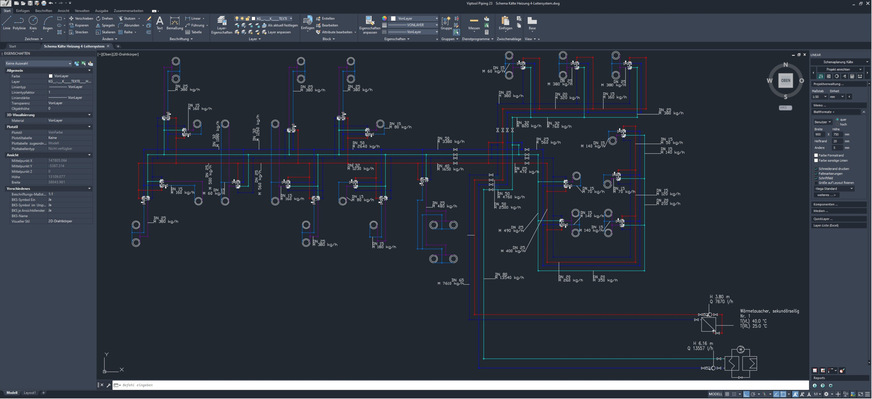872x399 pixels.
Task: Click the VonLayer white color swatch
Action: [393, 18]
